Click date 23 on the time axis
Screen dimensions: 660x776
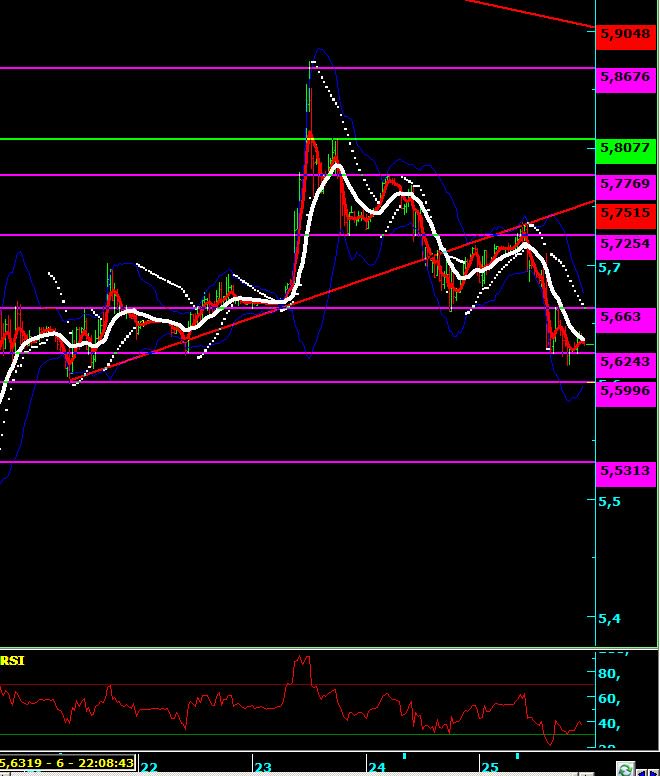pyautogui.click(x=263, y=768)
